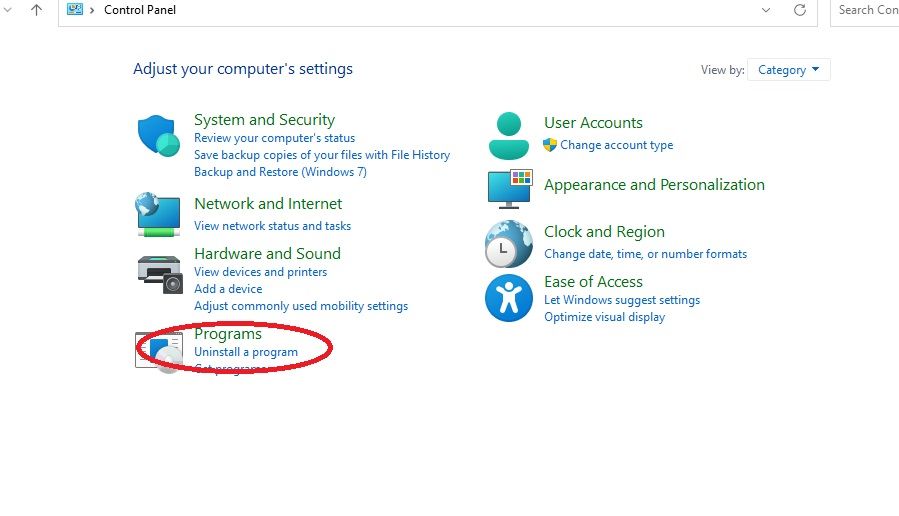Open the View by Category dropdown

(788, 70)
